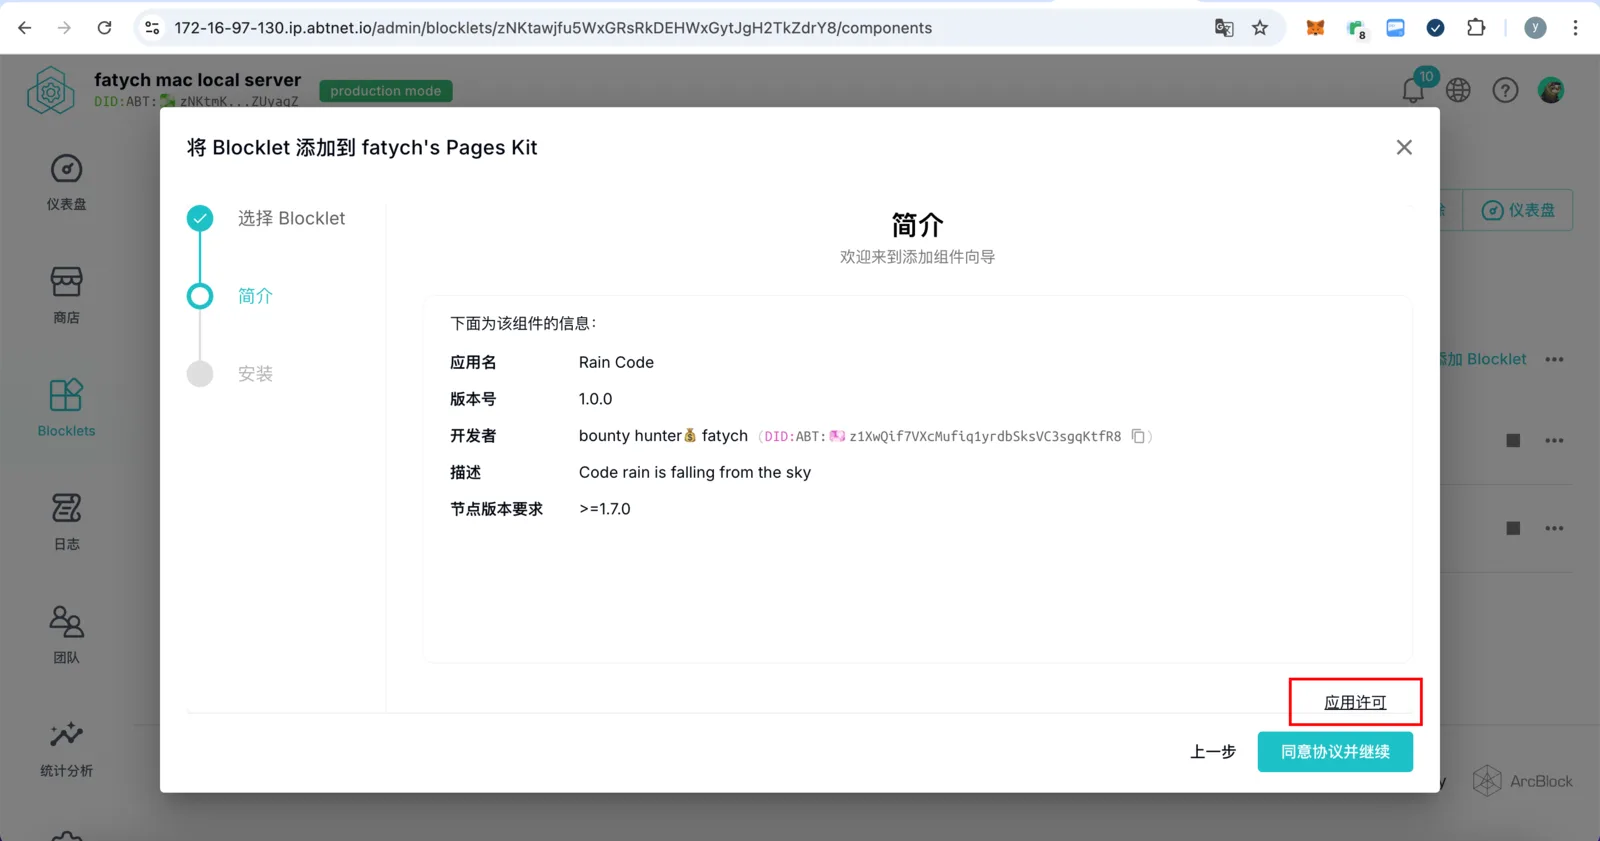Image resolution: width=1600 pixels, height=841 pixels.
Task: Click the 上一步 back button
Action: (x=1213, y=752)
